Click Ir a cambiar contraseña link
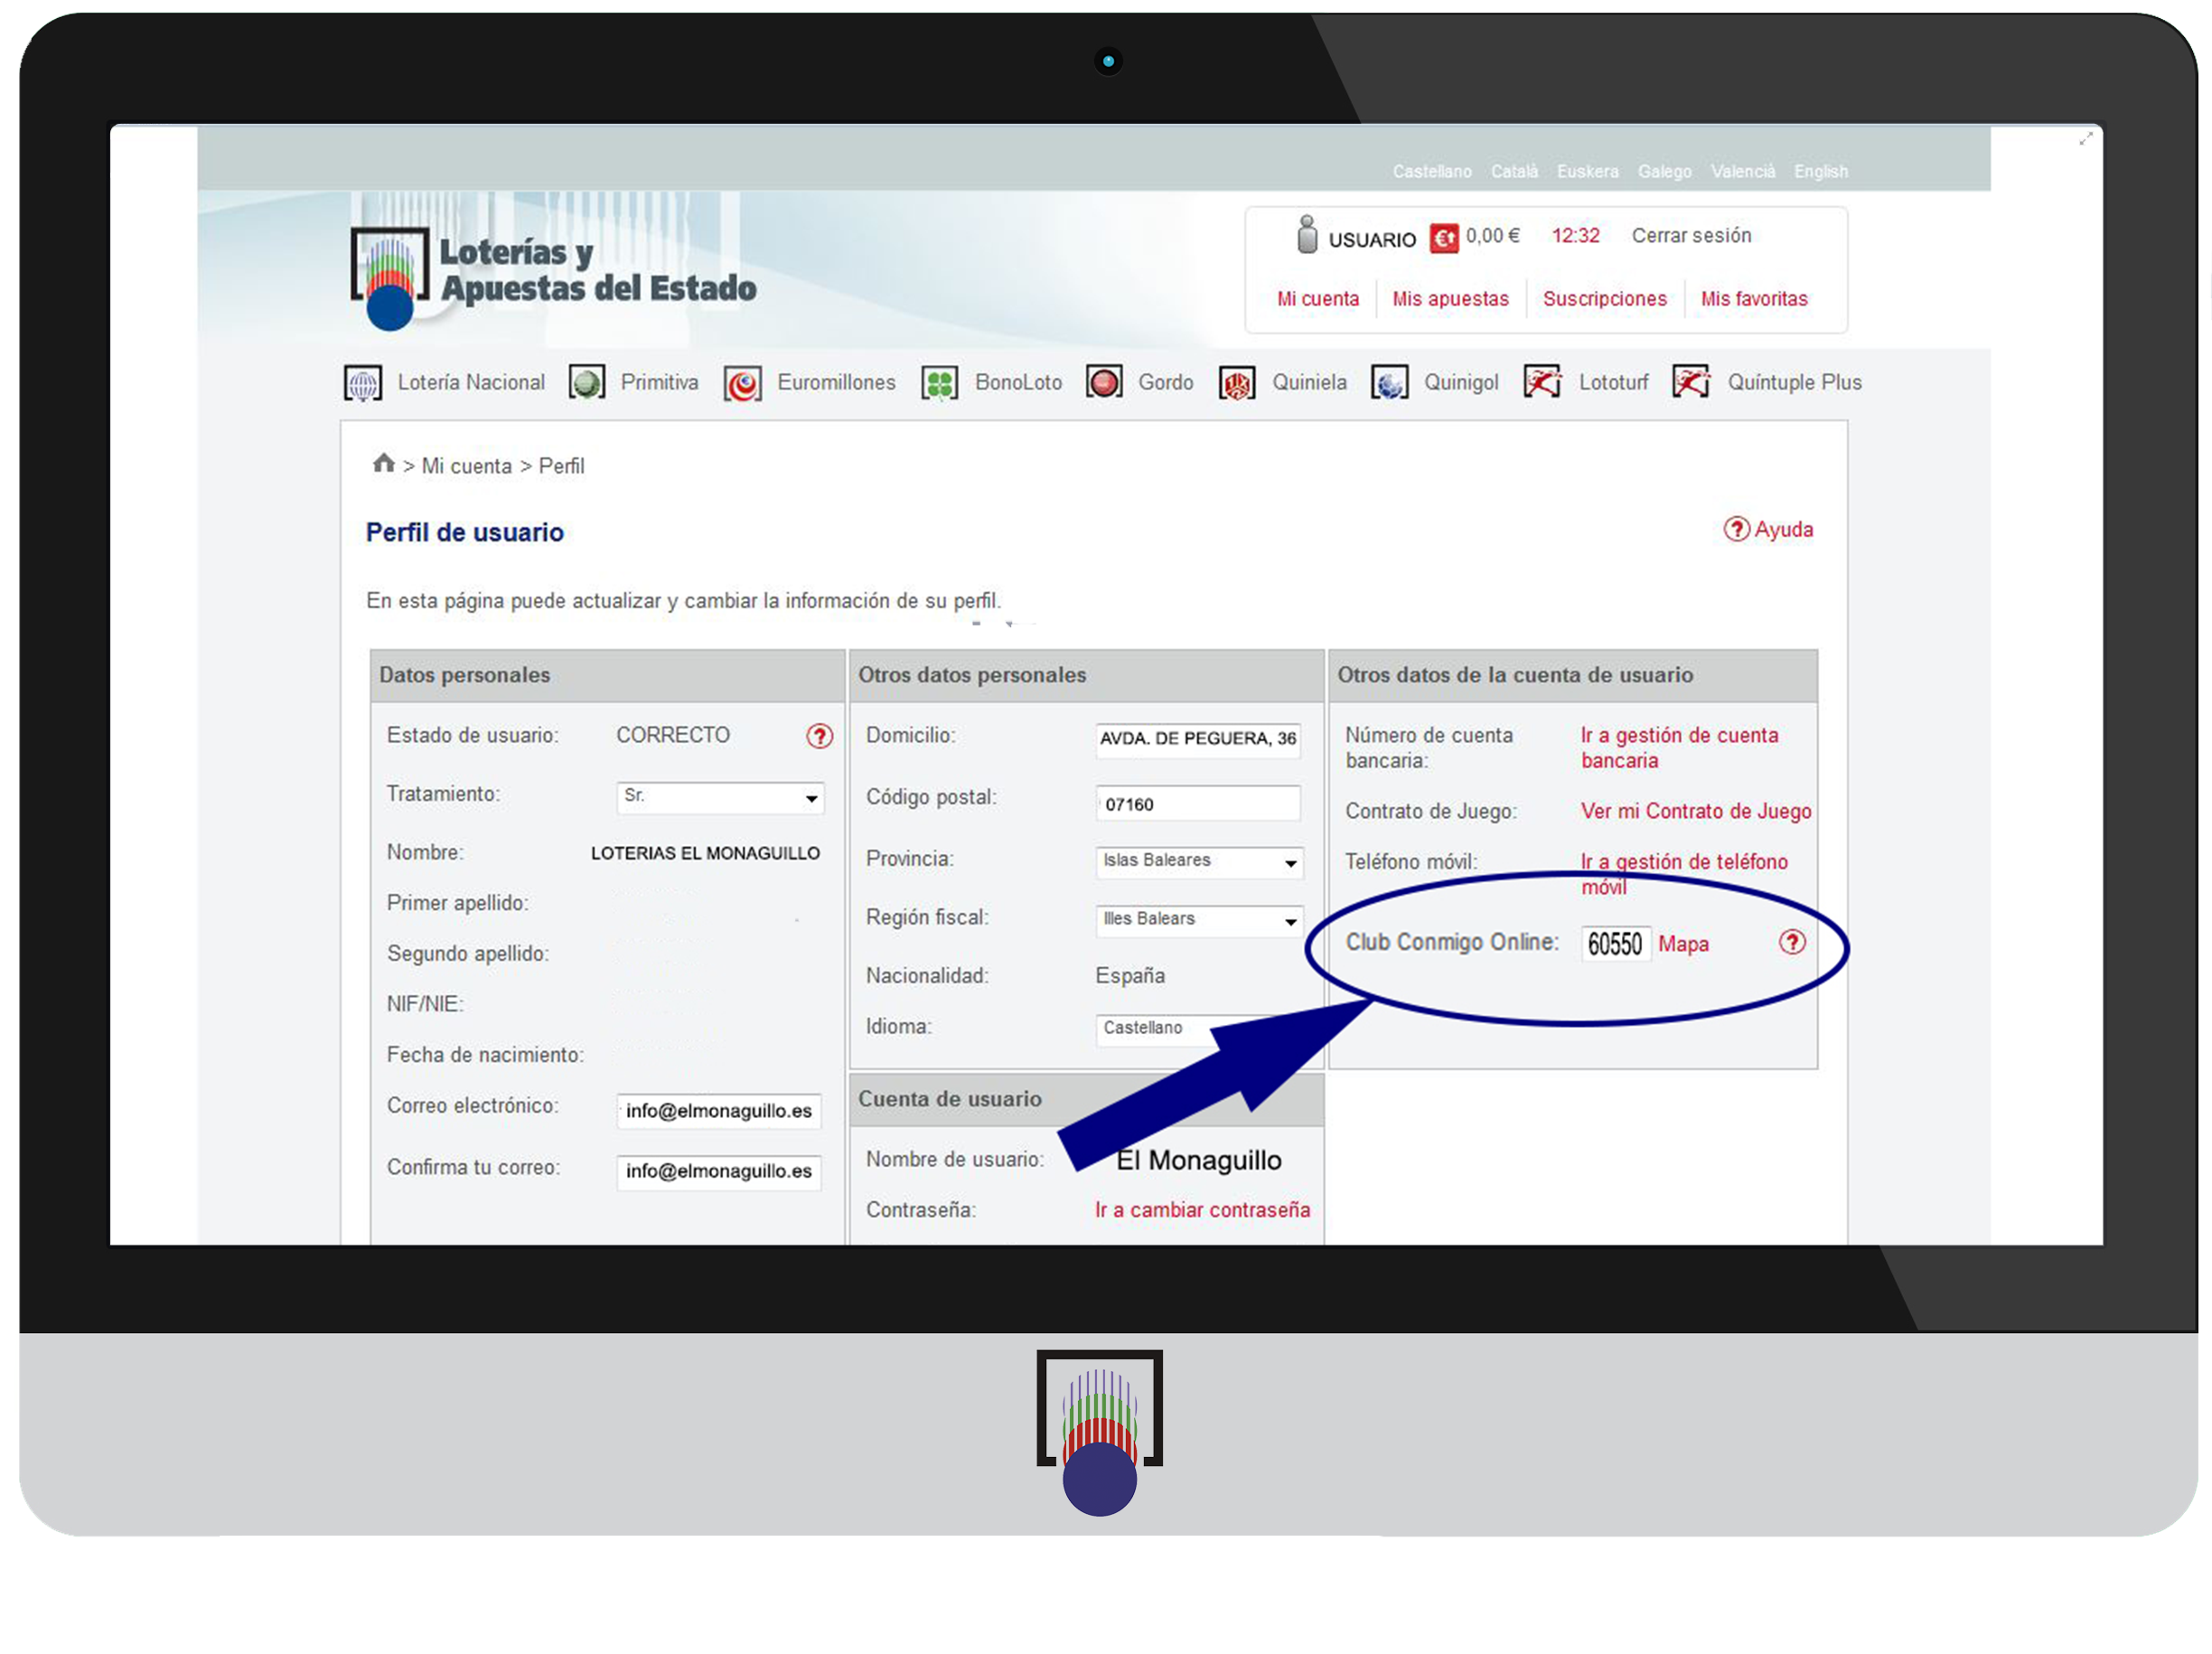This screenshot has width=2212, height=1654. (x=1202, y=1210)
